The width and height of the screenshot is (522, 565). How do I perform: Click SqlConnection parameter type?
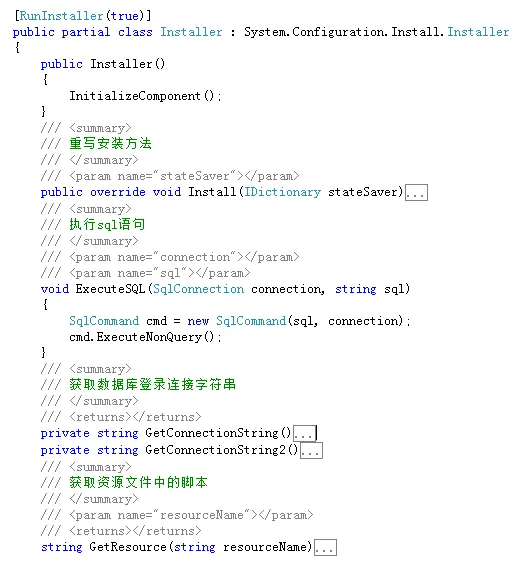198,289
